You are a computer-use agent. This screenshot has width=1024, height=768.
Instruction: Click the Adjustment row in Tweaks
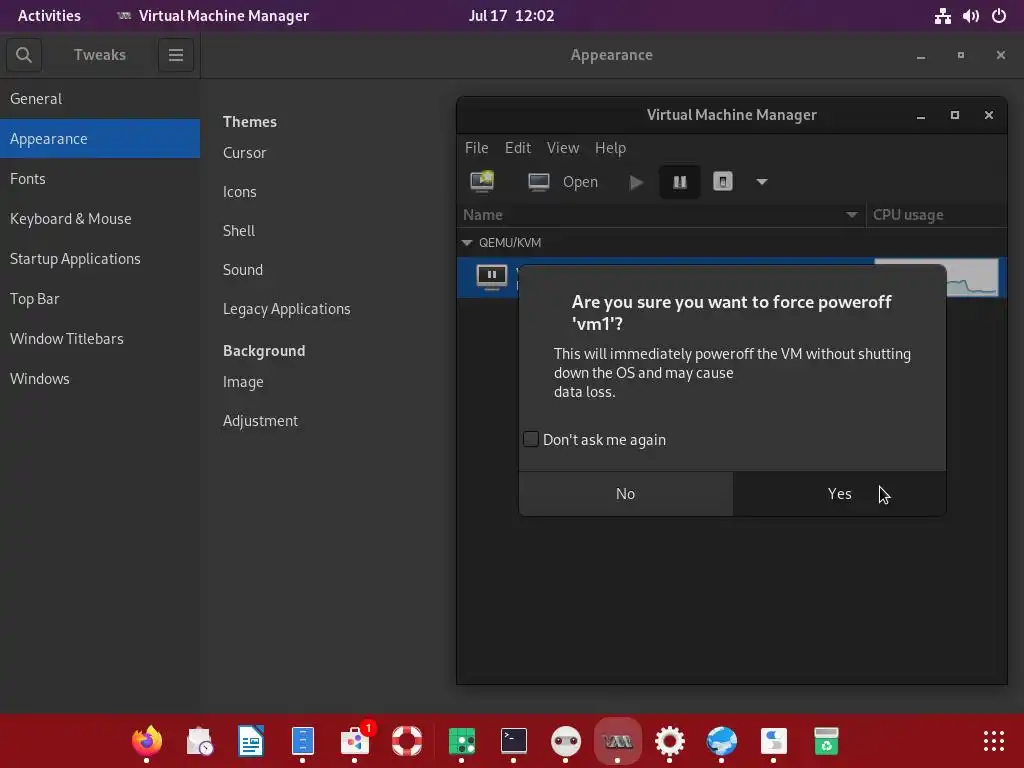(260, 421)
